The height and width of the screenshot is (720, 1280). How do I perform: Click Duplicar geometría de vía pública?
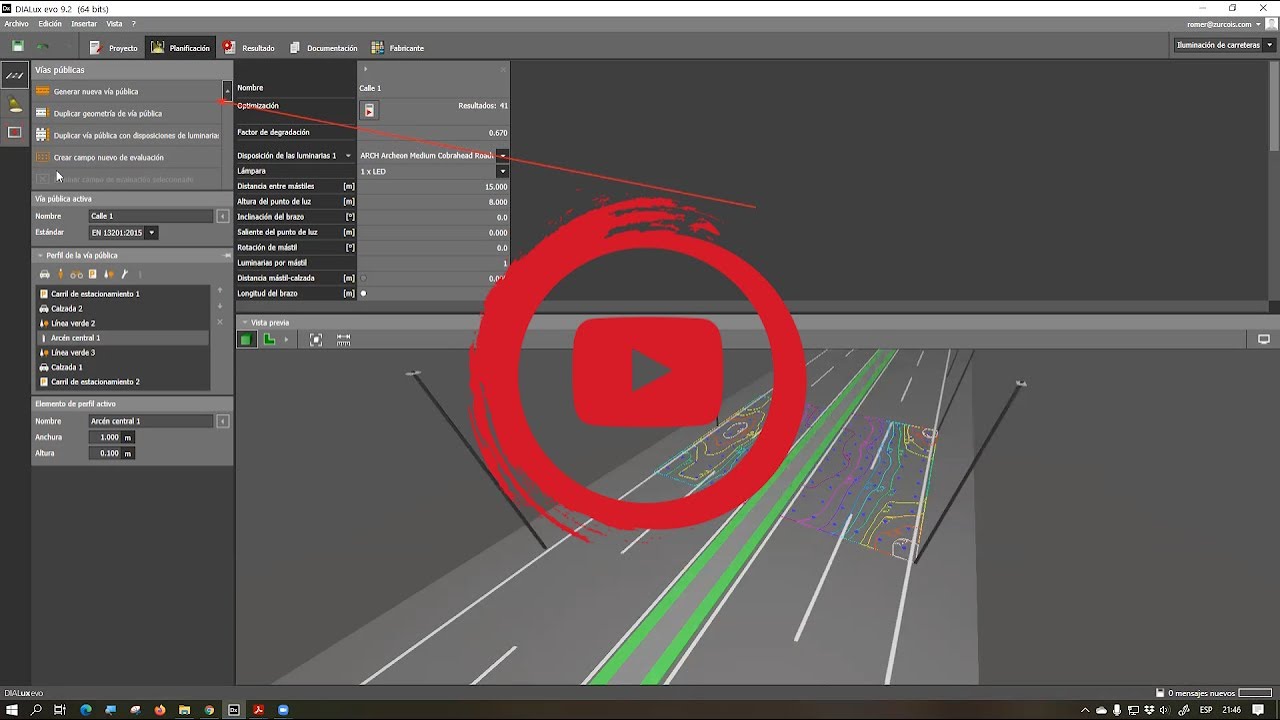(x=127, y=114)
